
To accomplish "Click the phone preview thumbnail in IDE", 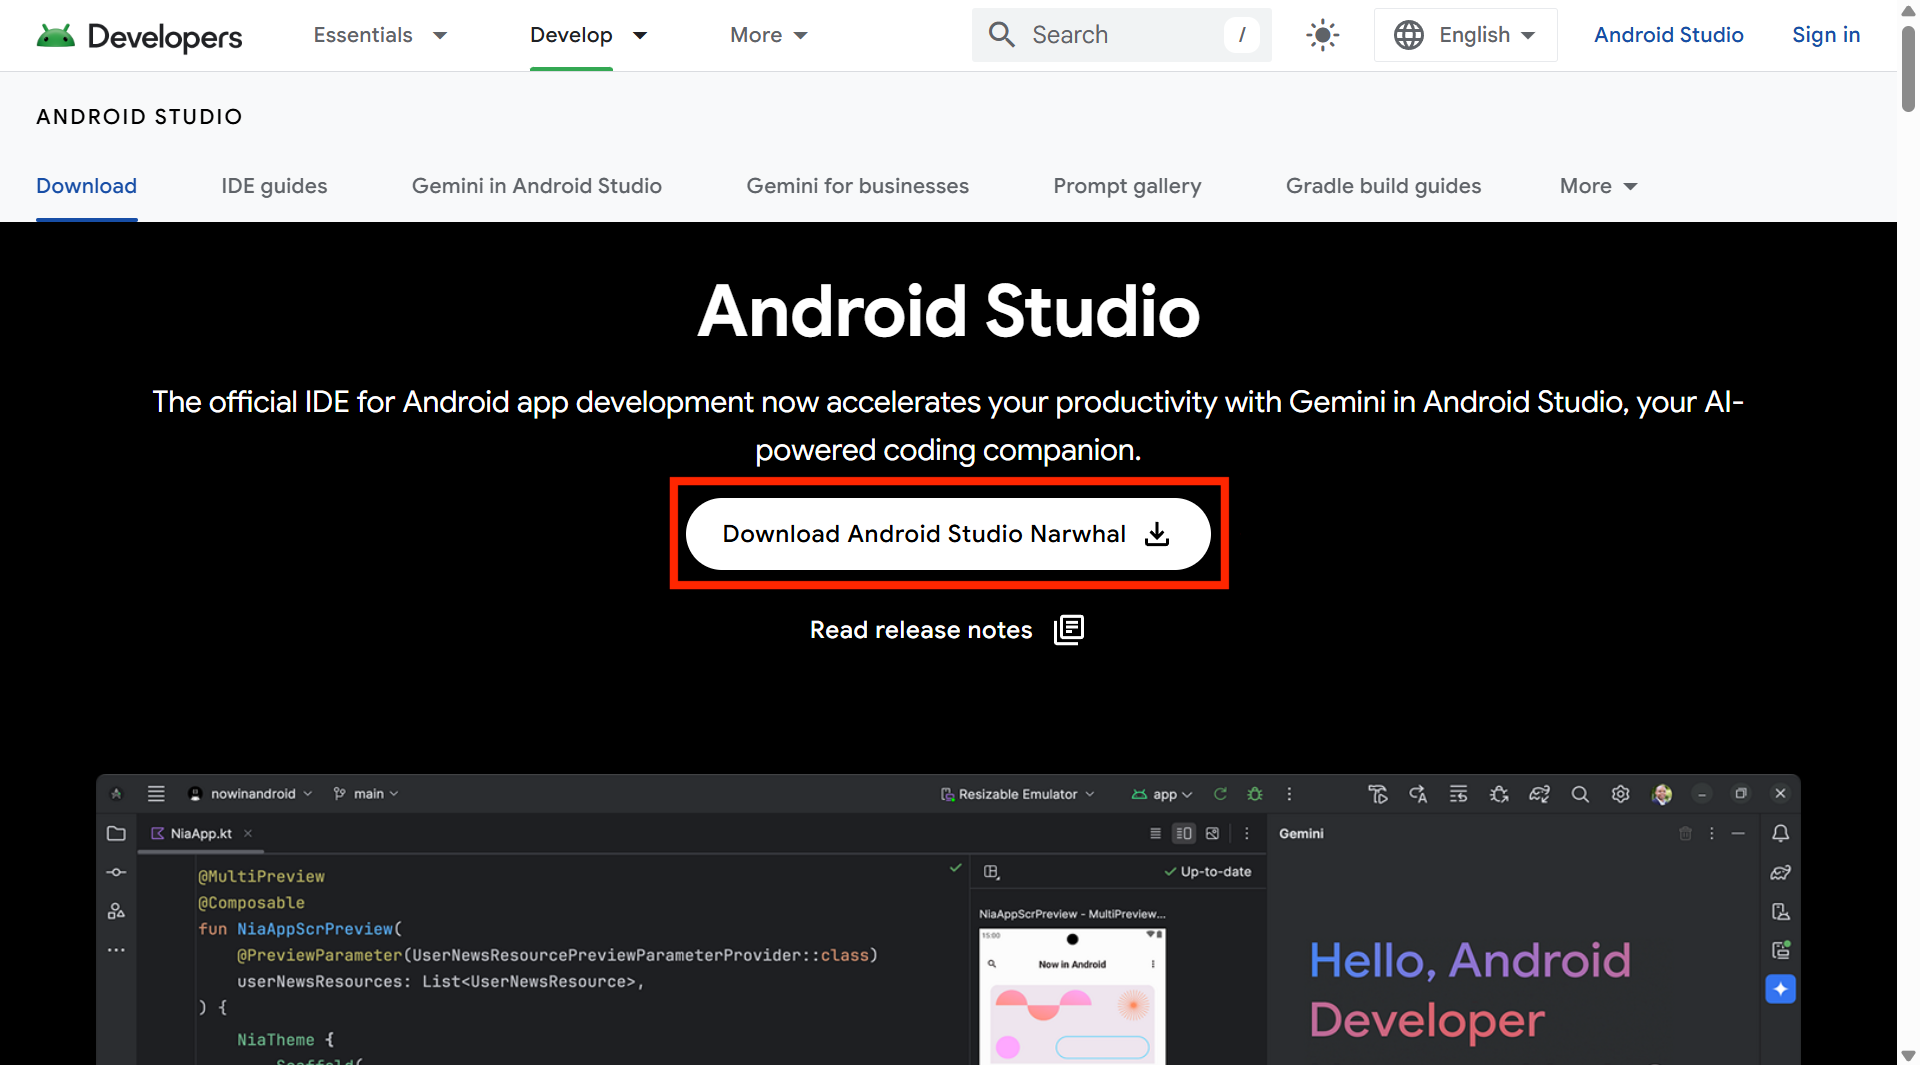I will point(1072,996).
